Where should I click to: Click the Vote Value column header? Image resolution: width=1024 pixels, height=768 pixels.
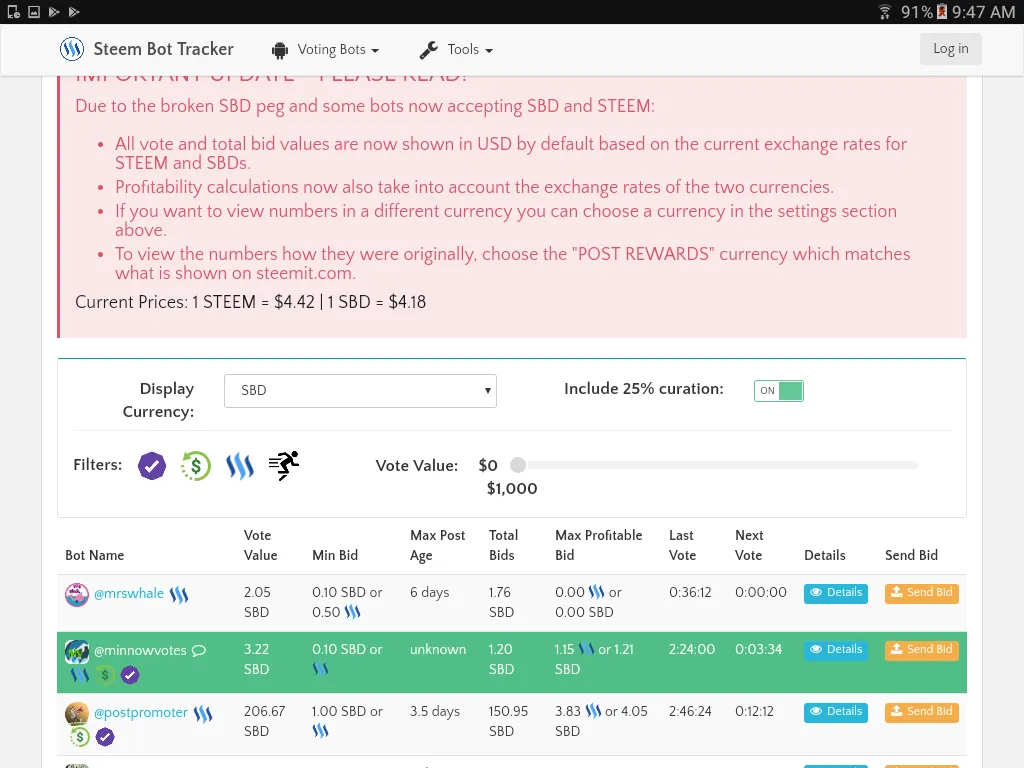coord(261,545)
